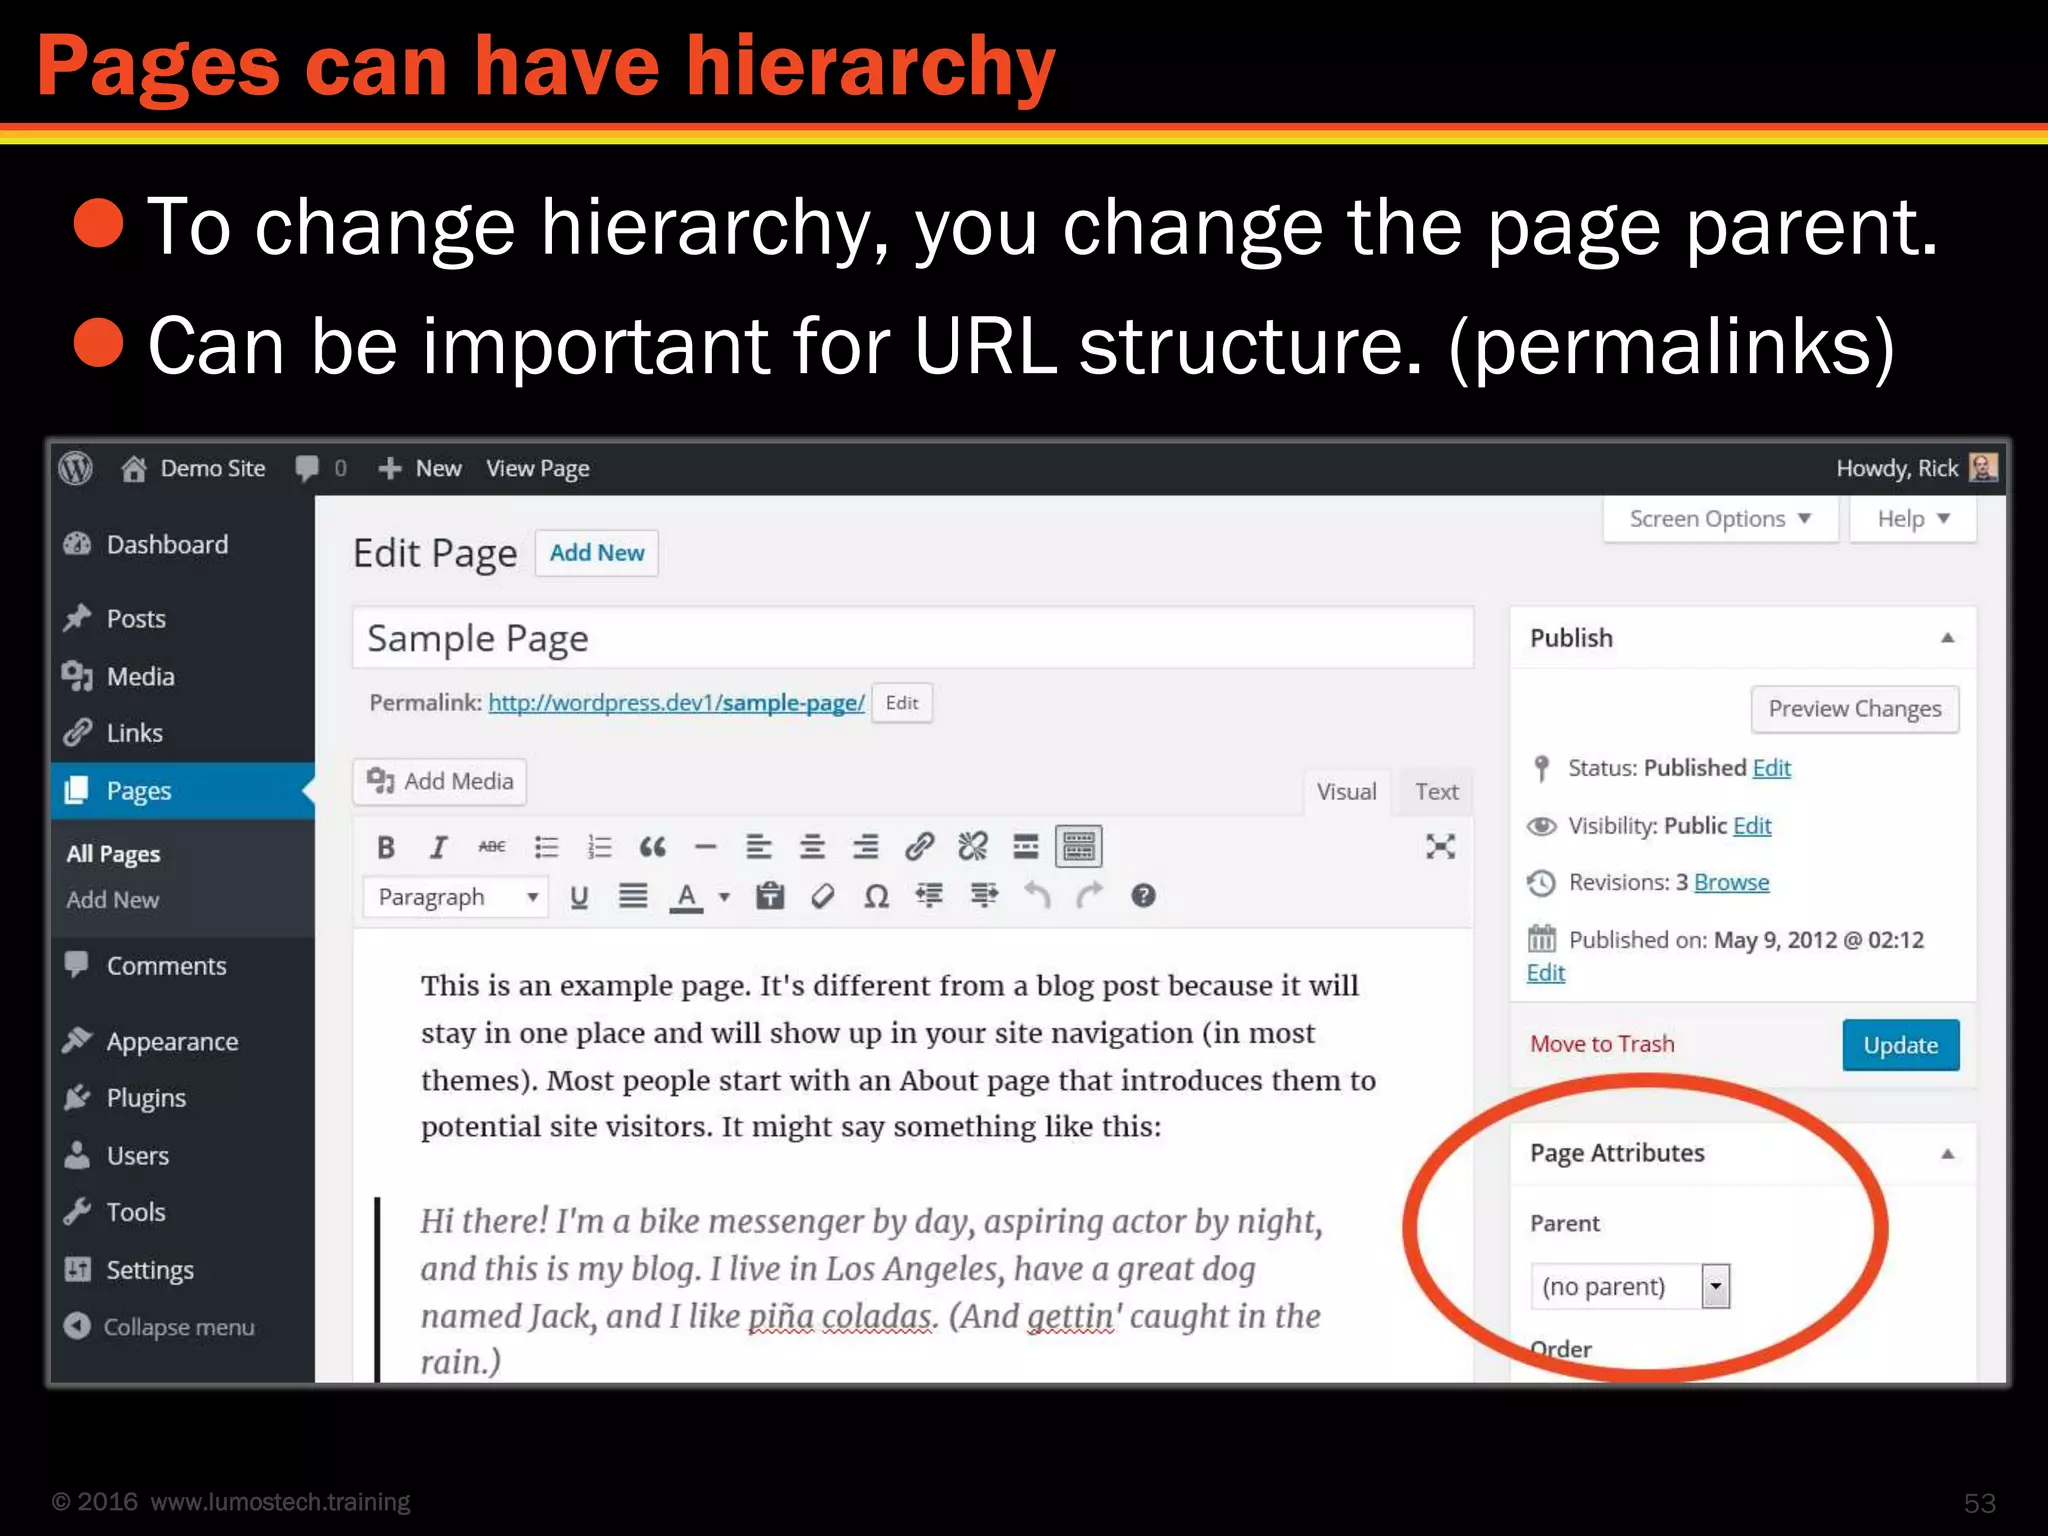Insert a special character (omega)
The width and height of the screenshot is (2048, 1536).
pos(876,896)
